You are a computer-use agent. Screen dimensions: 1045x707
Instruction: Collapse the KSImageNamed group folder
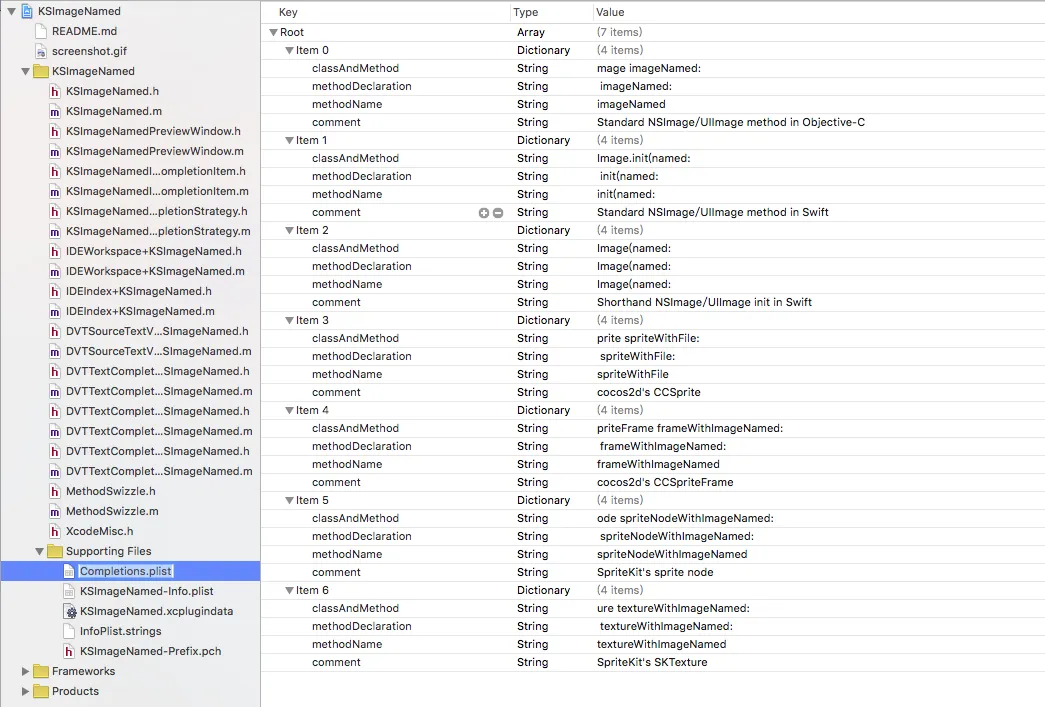pos(25,71)
